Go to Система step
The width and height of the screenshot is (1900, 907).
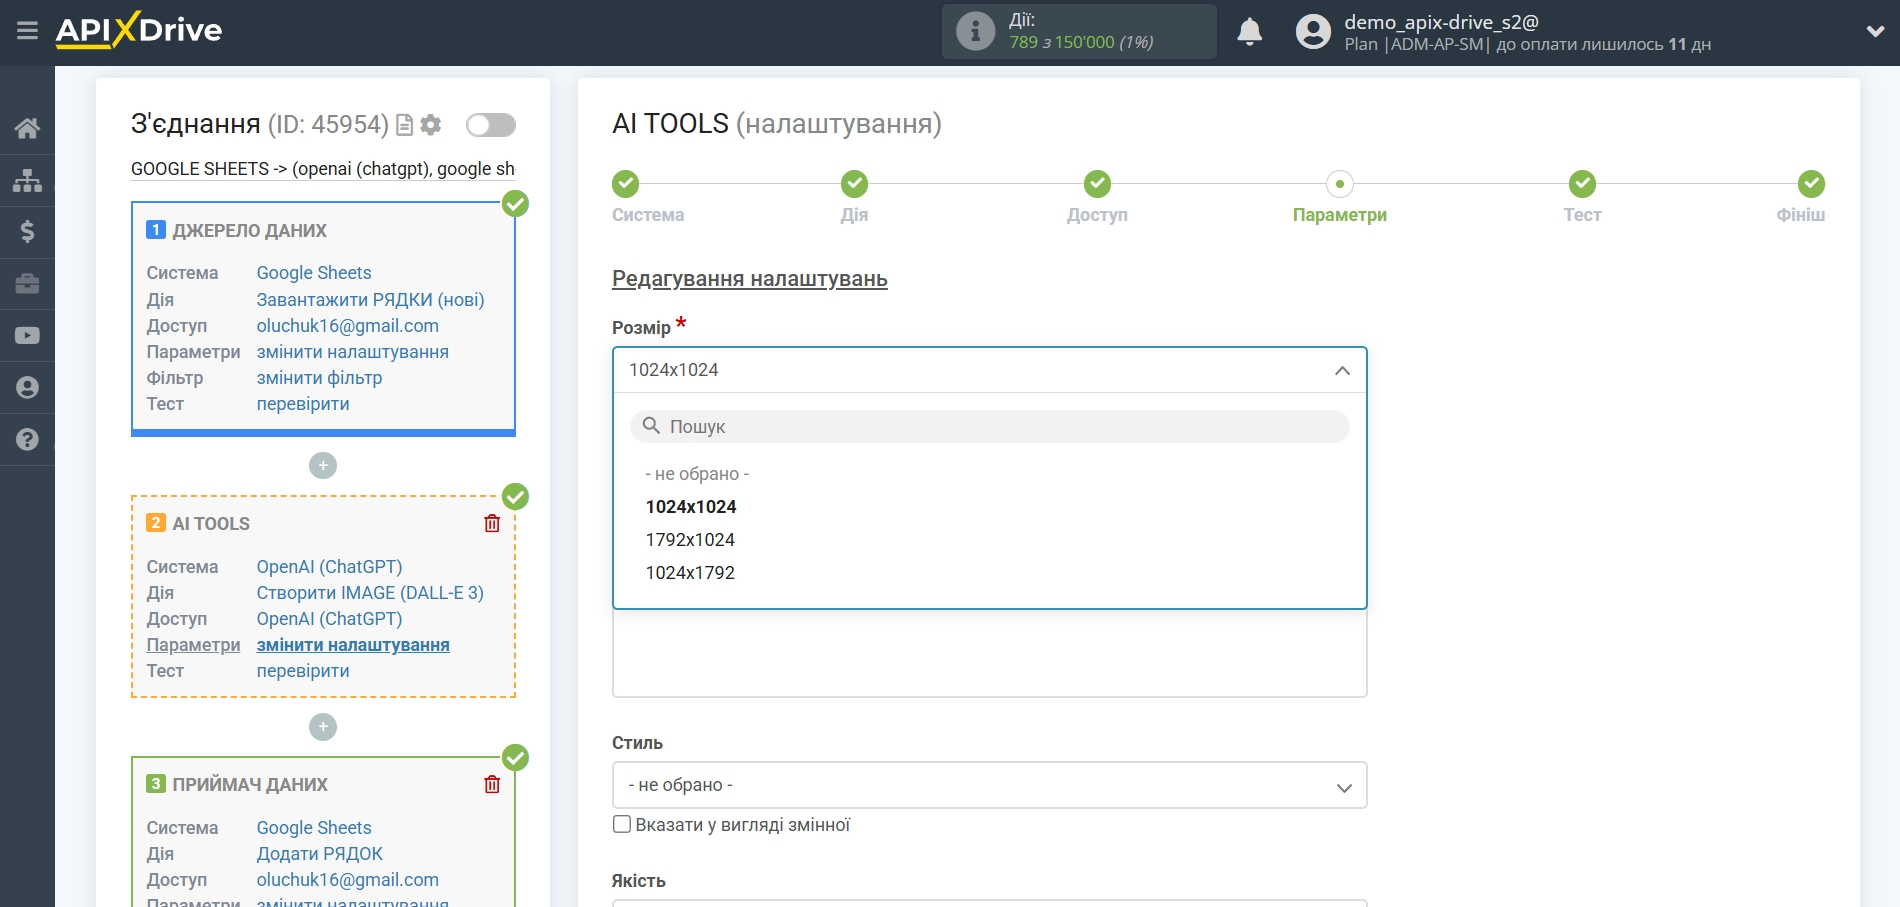tap(626, 184)
